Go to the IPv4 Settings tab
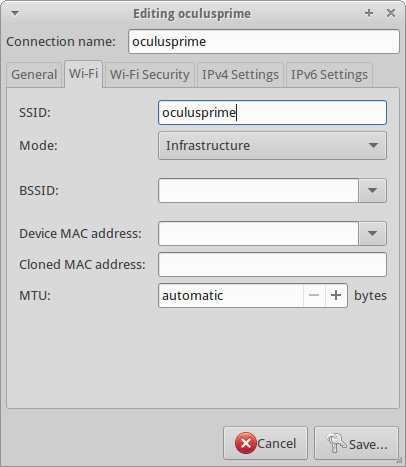The height and width of the screenshot is (467, 406). coord(240,75)
